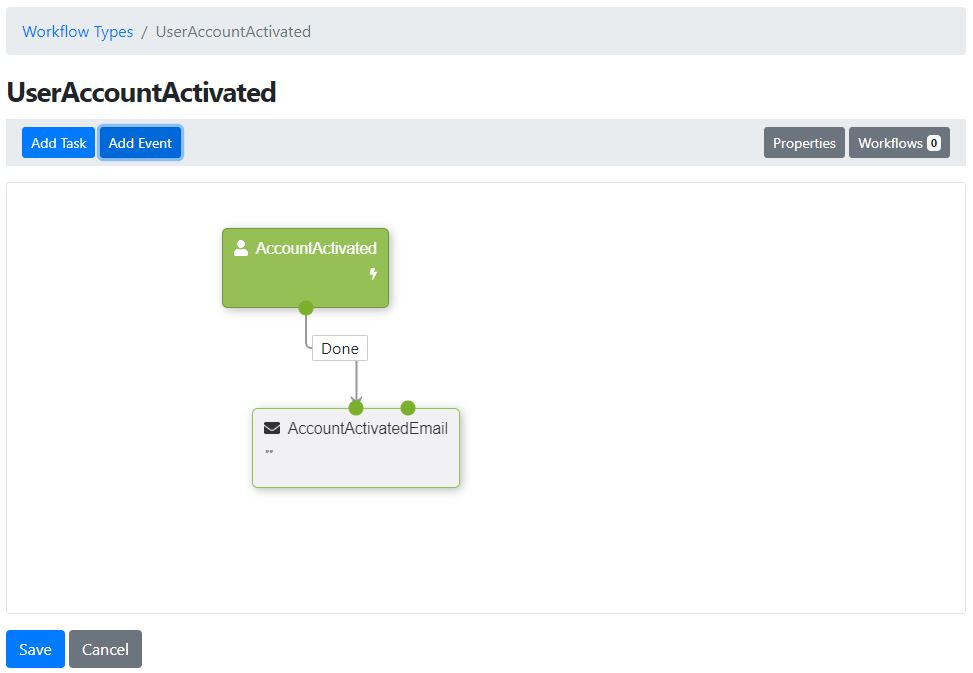Click the user icon in AccountActivated node
The height and width of the screenshot is (673, 973).
pos(241,248)
